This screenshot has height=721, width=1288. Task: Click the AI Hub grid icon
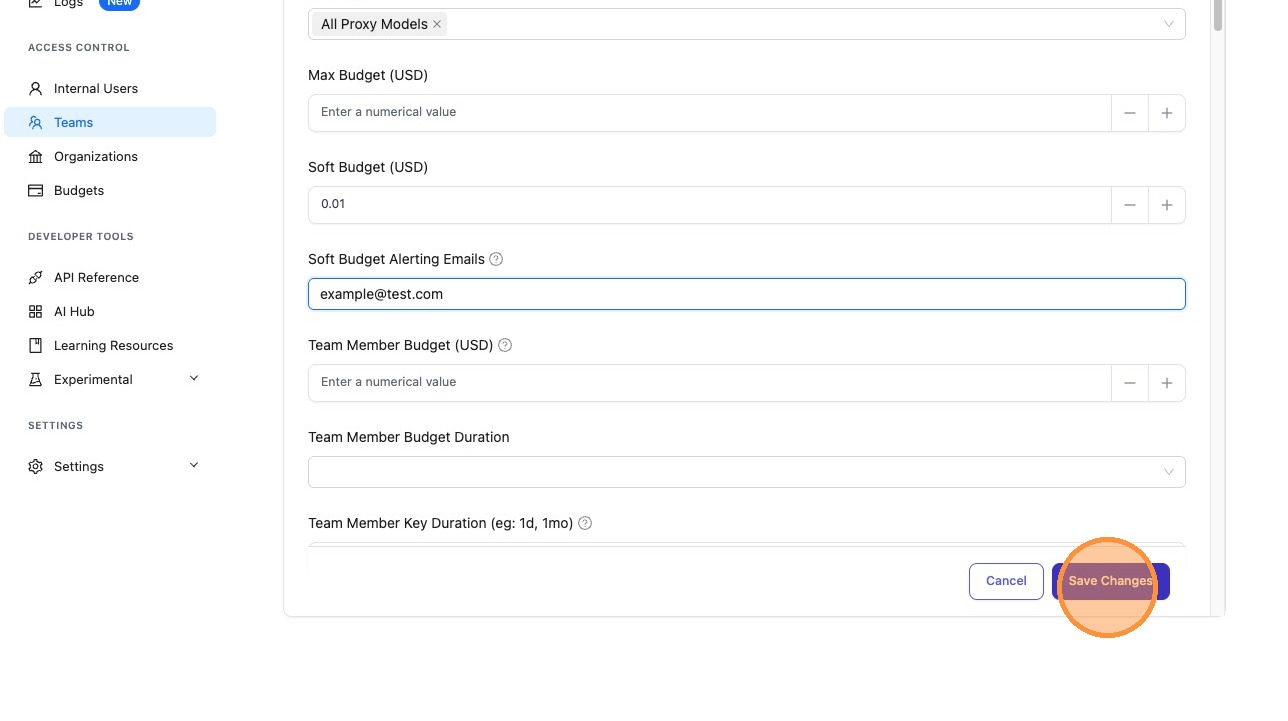click(x=36, y=312)
